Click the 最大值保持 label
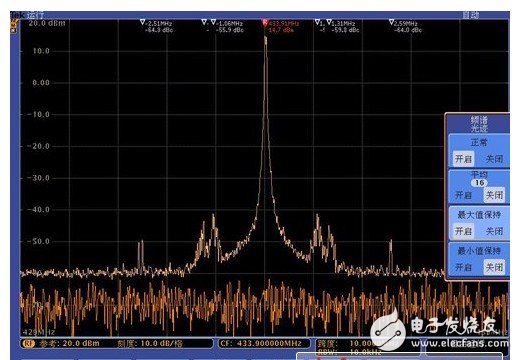 coord(479,215)
